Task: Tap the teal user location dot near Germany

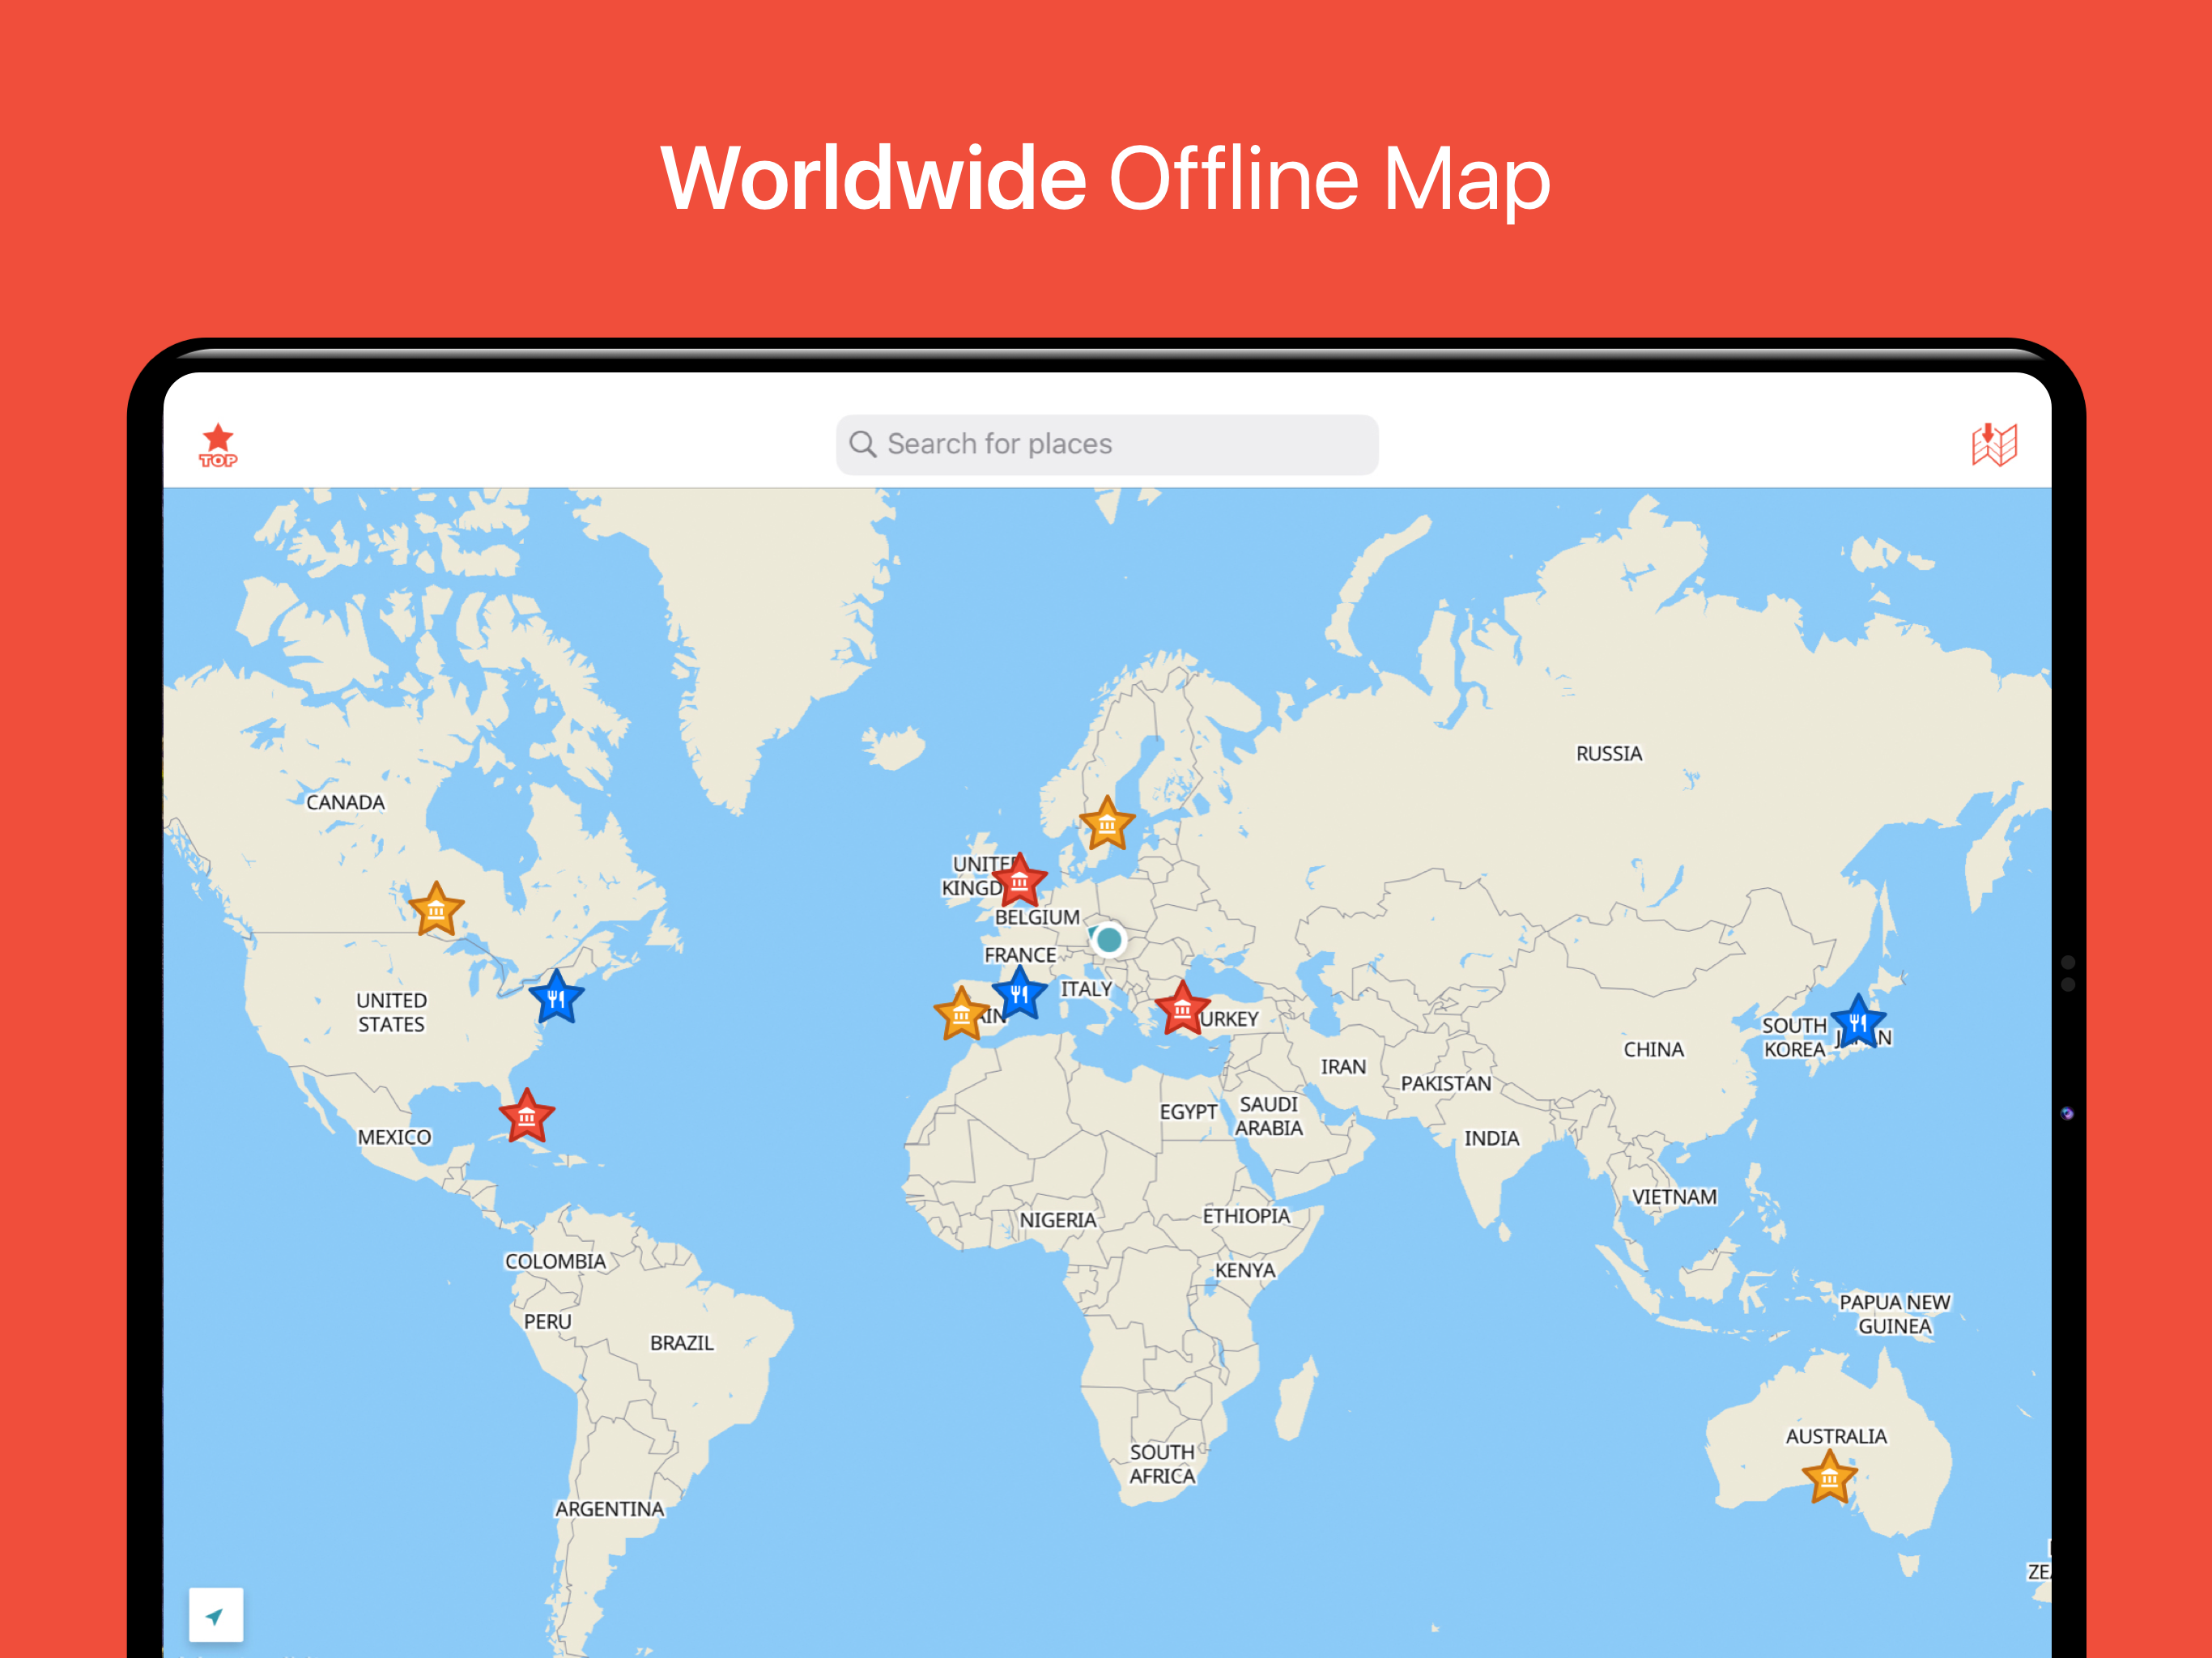Action: pos(1108,938)
